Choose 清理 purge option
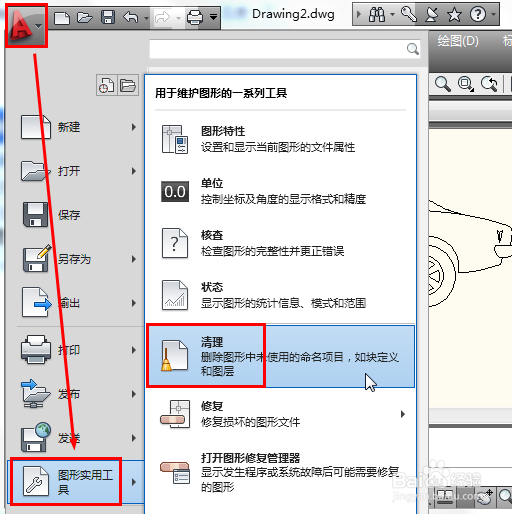Screen dimensions: 512x514 pyautogui.click(x=281, y=356)
